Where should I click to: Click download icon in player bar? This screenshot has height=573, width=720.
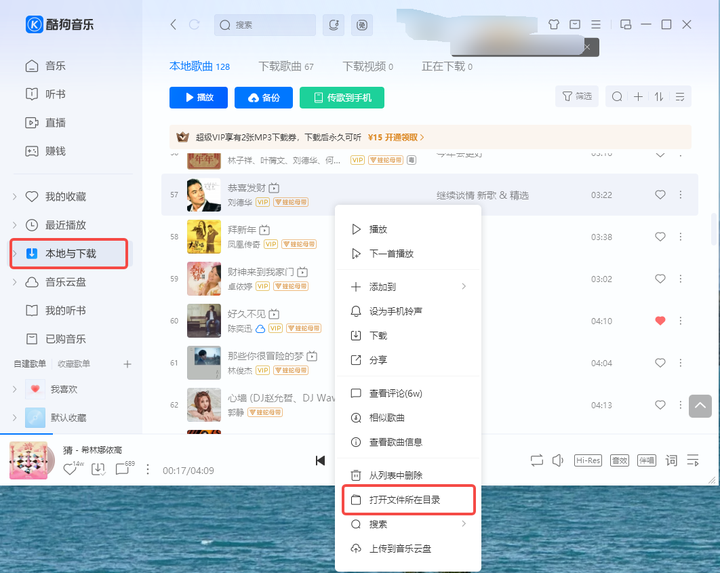[98, 469]
